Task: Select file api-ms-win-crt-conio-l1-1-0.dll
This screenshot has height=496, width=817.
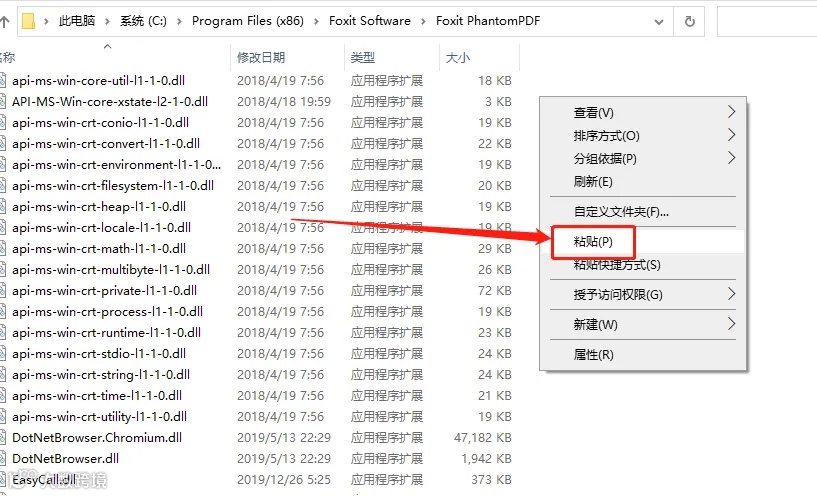Action: click(101, 122)
